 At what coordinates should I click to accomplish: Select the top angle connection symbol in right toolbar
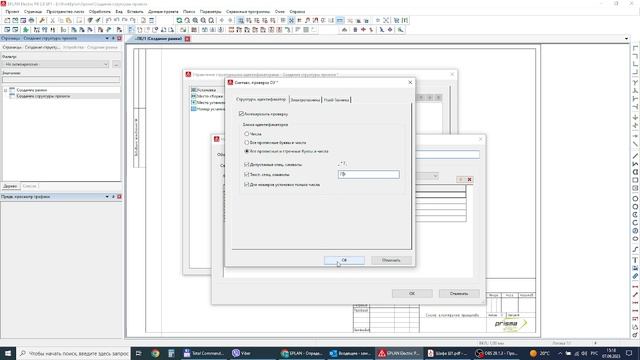[x=635, y=48]
